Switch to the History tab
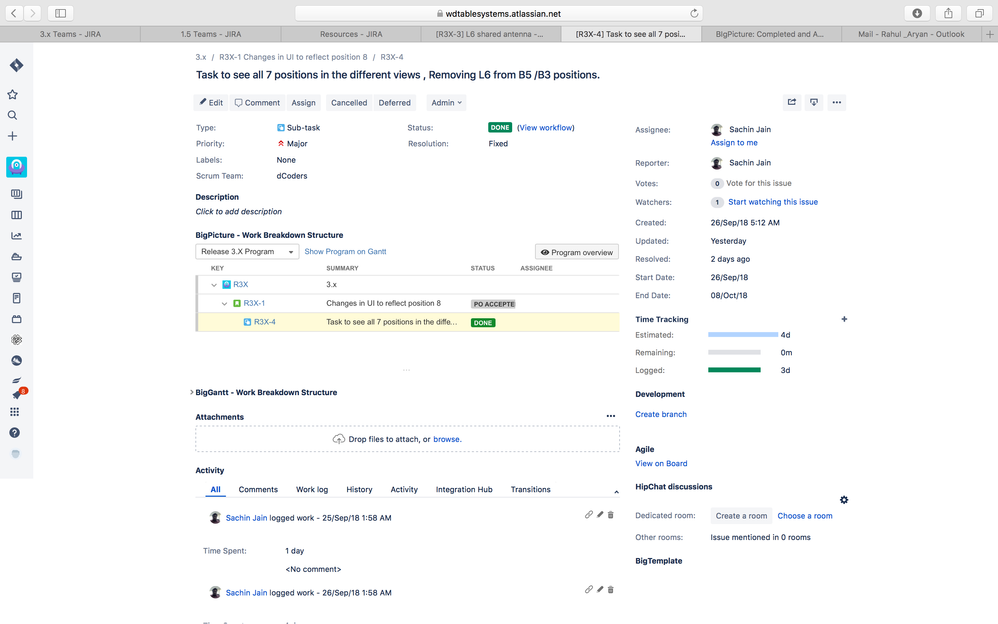 [x=359, y=490]
